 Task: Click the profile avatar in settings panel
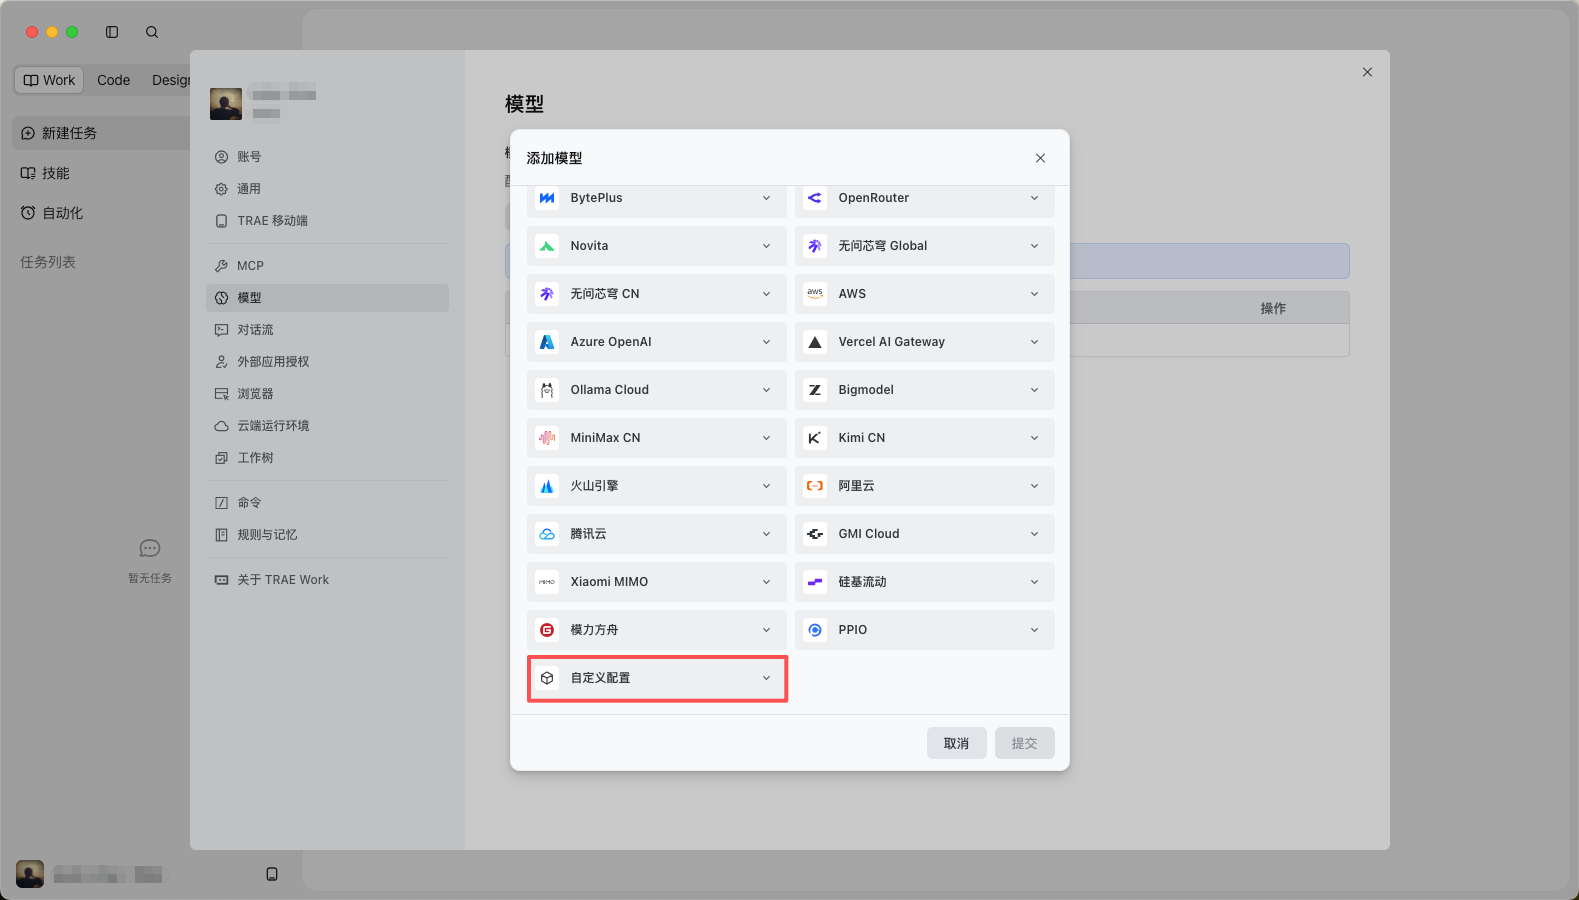coord(226,104)
